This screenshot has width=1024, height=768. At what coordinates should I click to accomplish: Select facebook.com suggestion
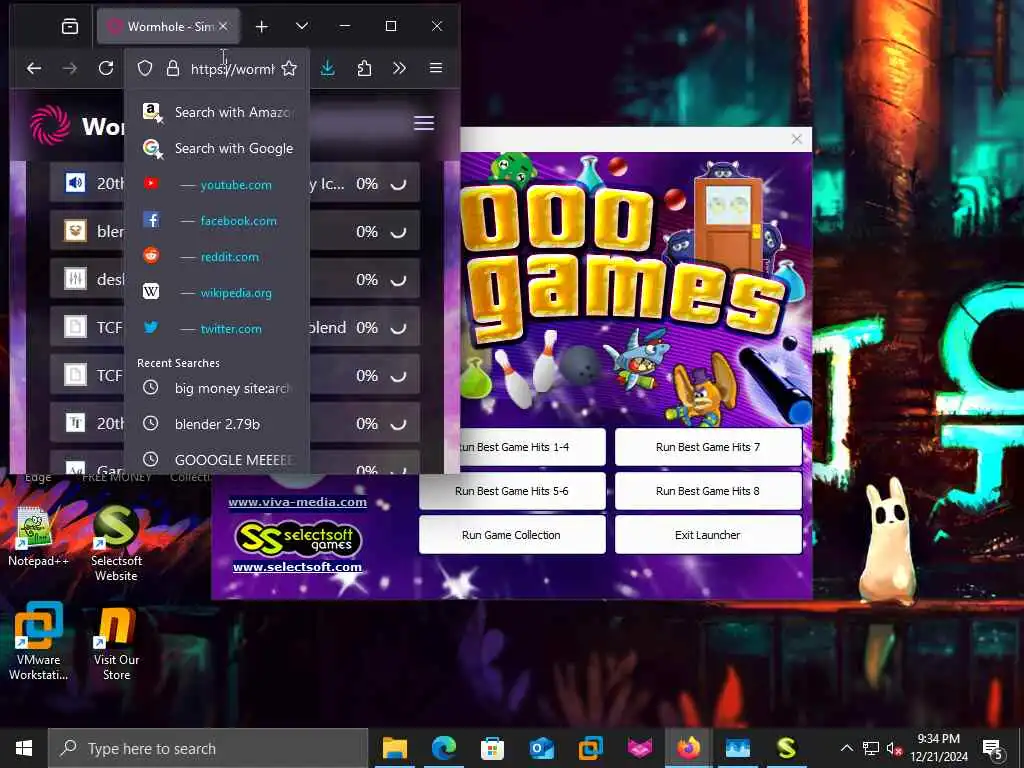click(217, 221)
